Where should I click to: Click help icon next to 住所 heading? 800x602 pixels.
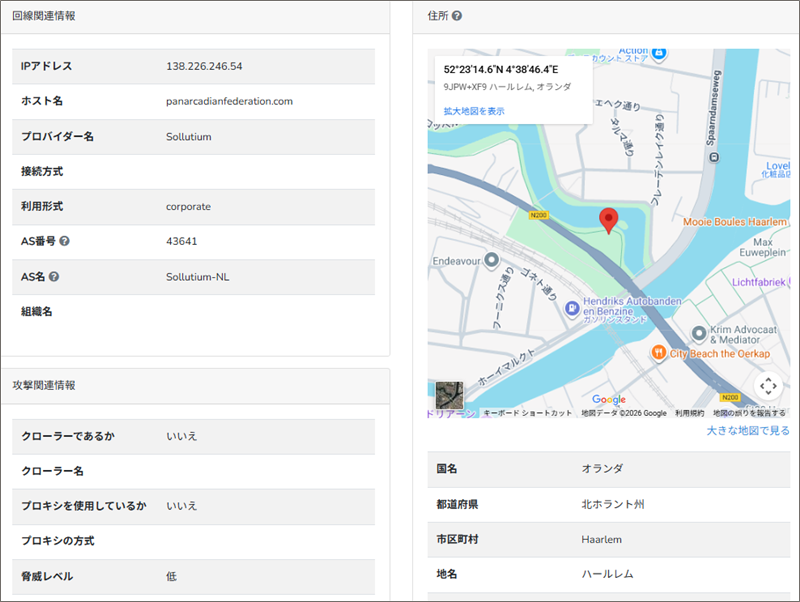pyautogui.click(x=457, y=16)
